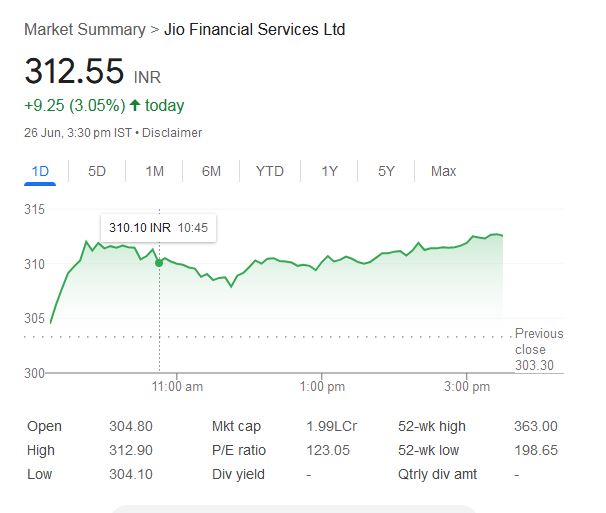
Task: Open the 5Y chart tab
Action: click(x=387, y=171)
